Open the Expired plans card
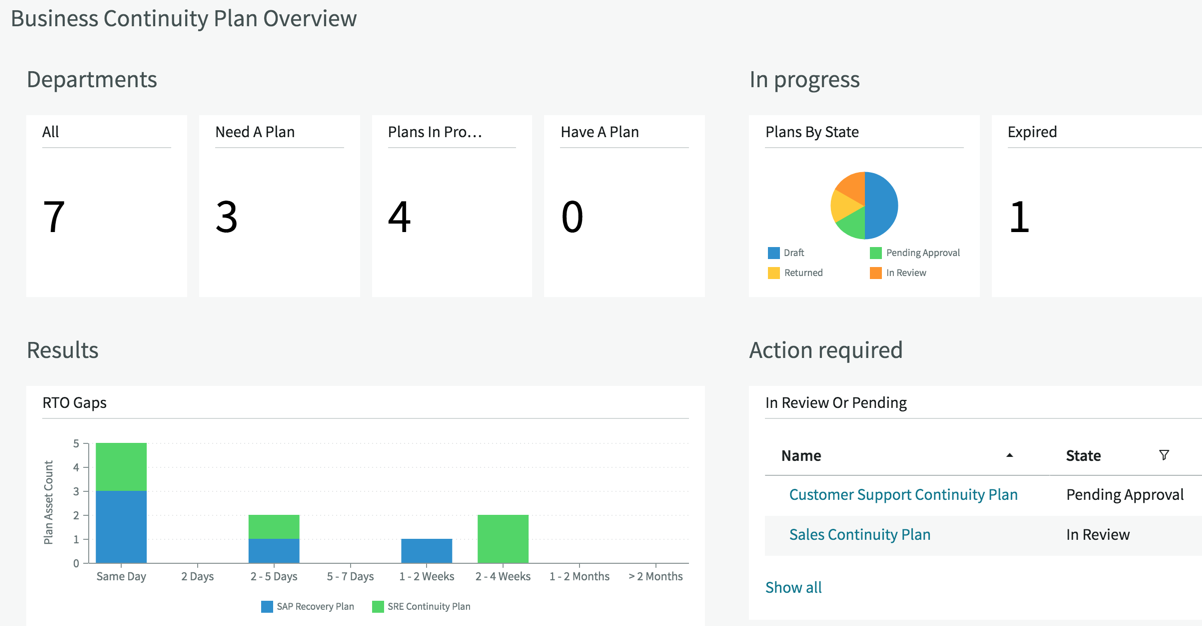 [x=1097, y=206]
